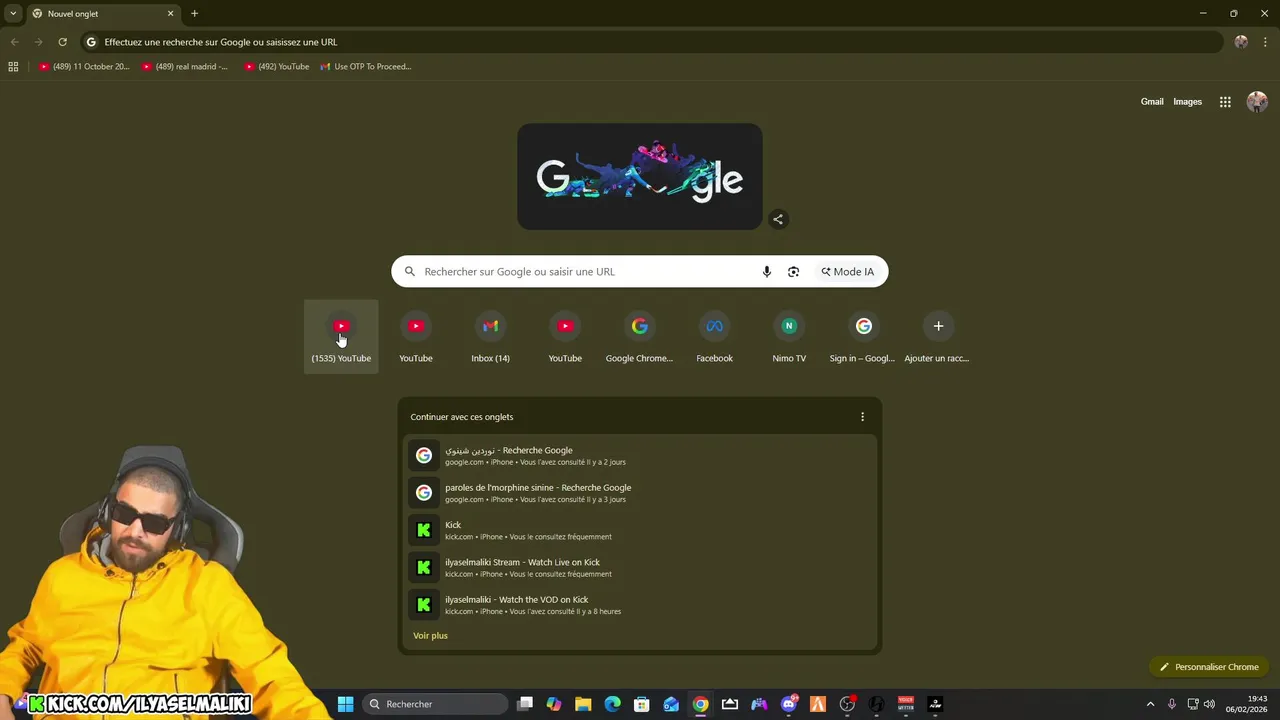The height and width of the screenshot is (720, 1280).
Task: Open the Sign in – Google shortcut
Action: [x=863, y=337]
